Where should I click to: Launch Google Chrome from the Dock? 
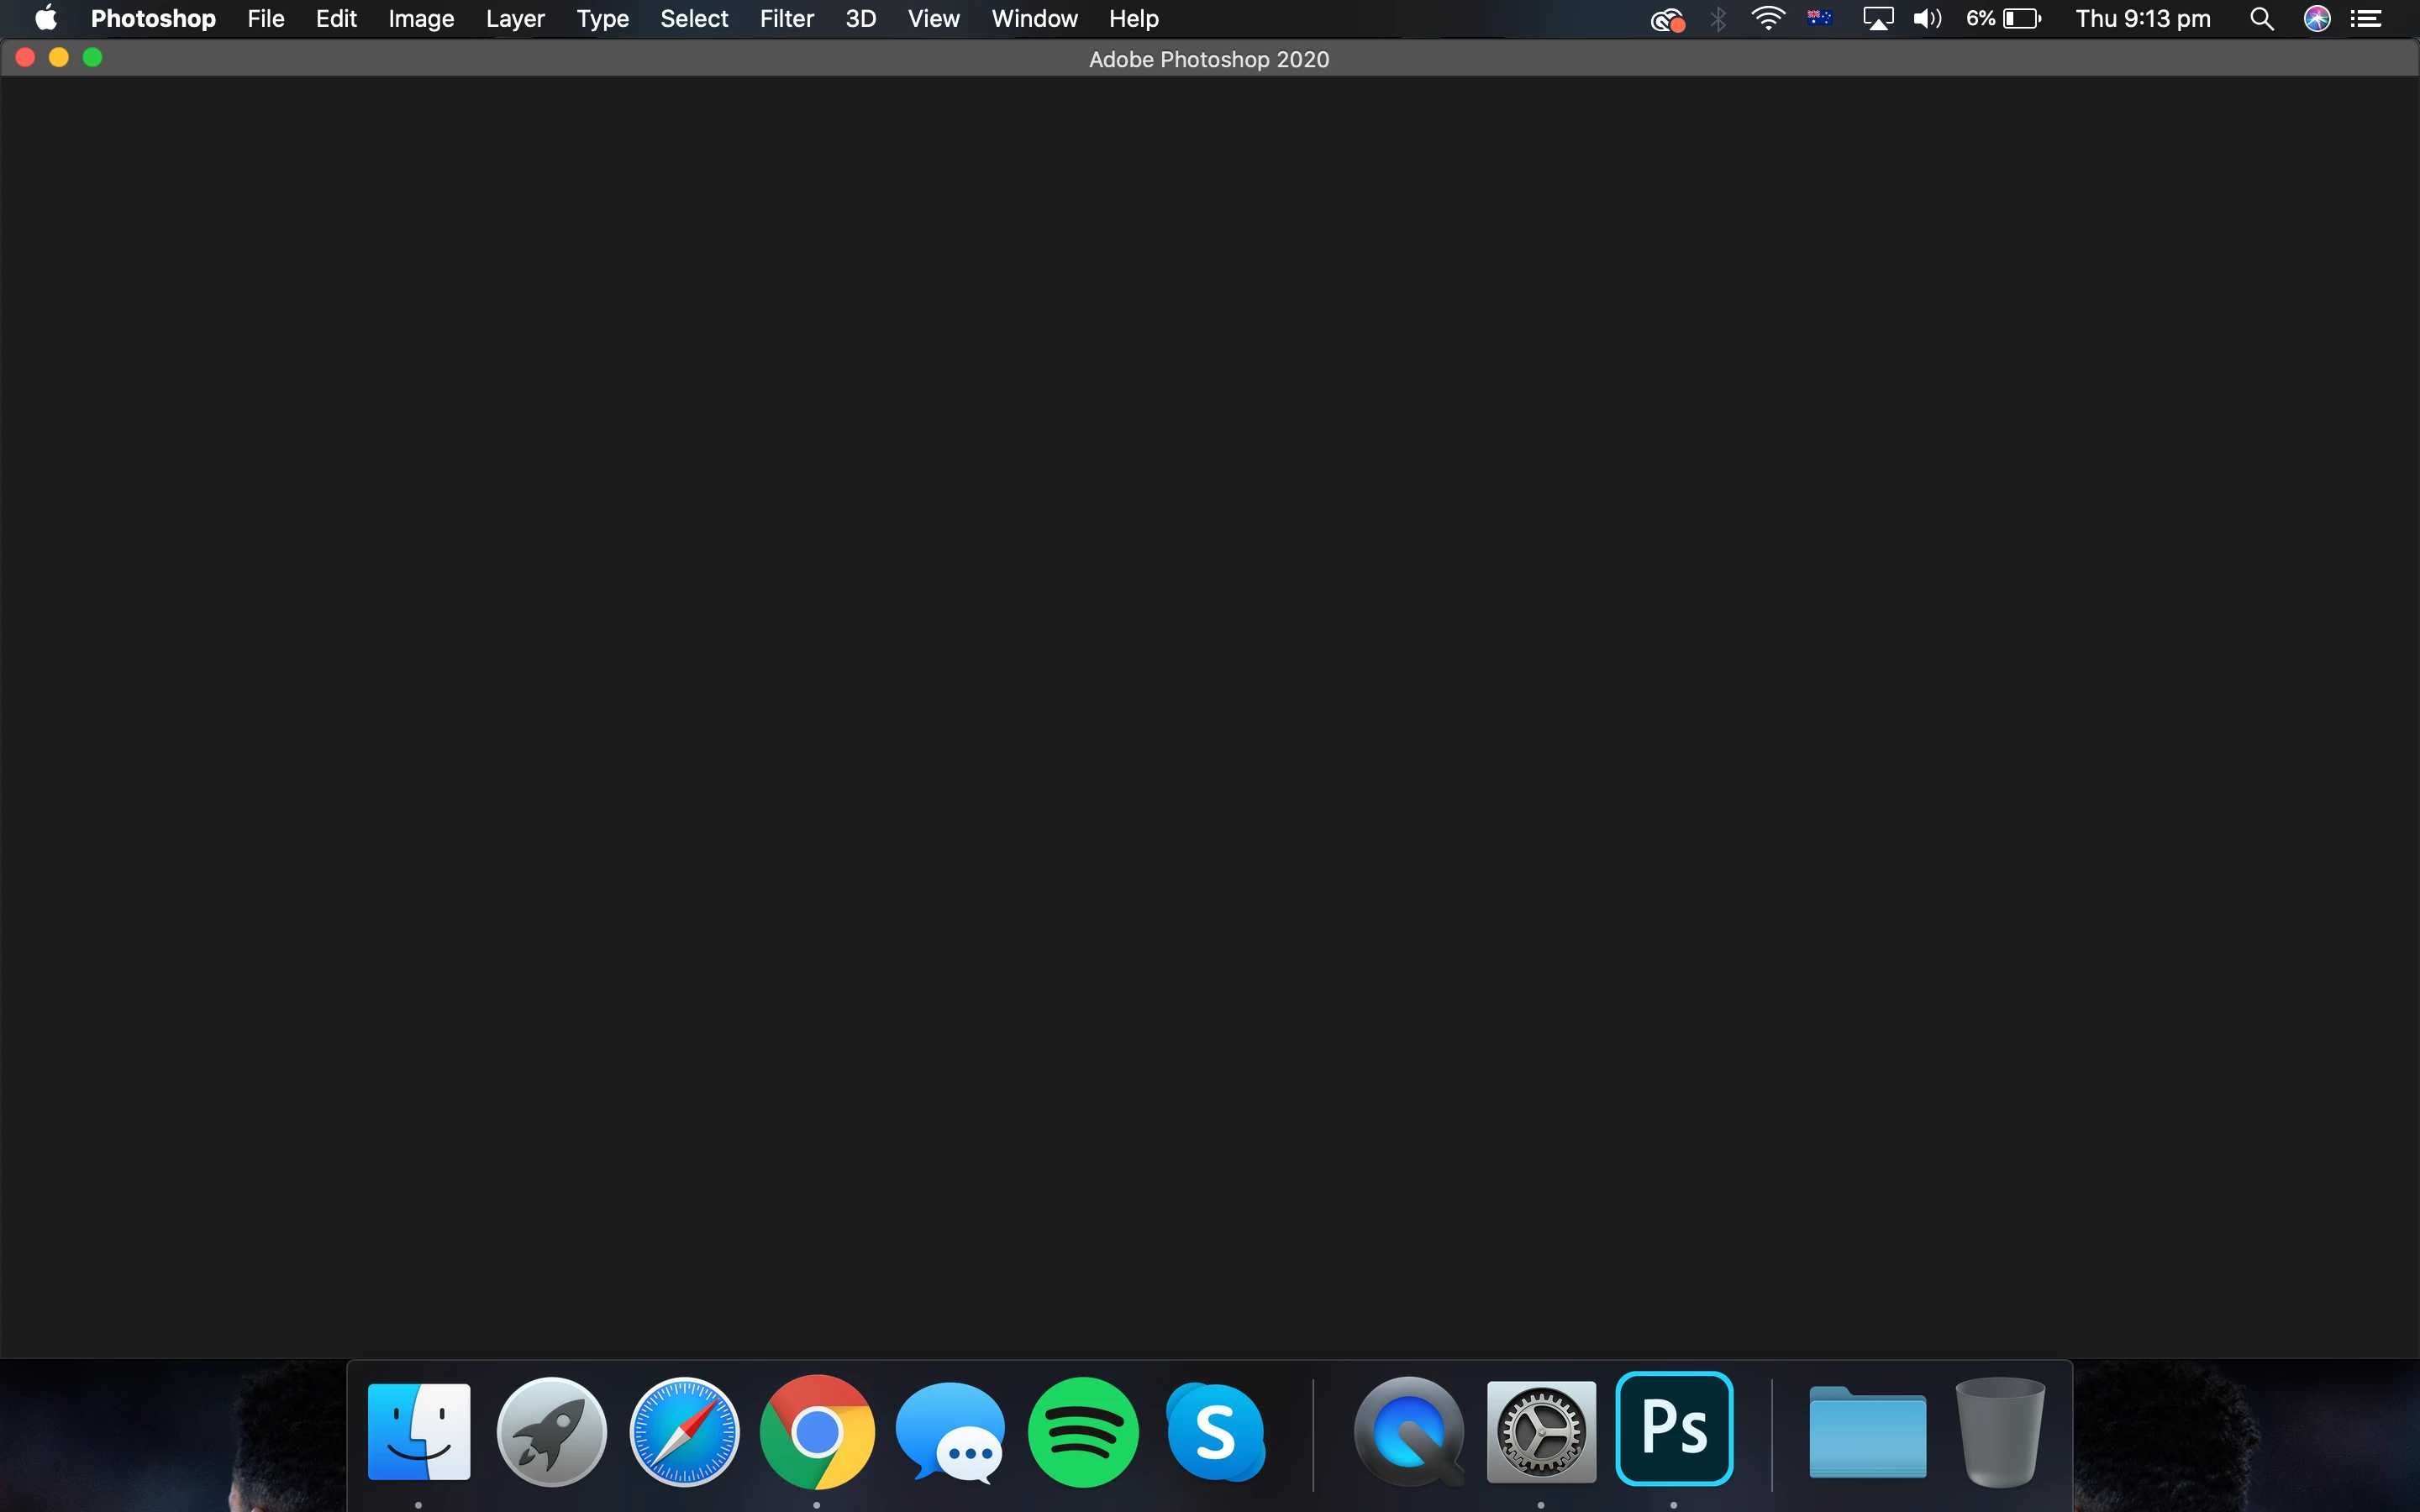[x=817, y=1432]
